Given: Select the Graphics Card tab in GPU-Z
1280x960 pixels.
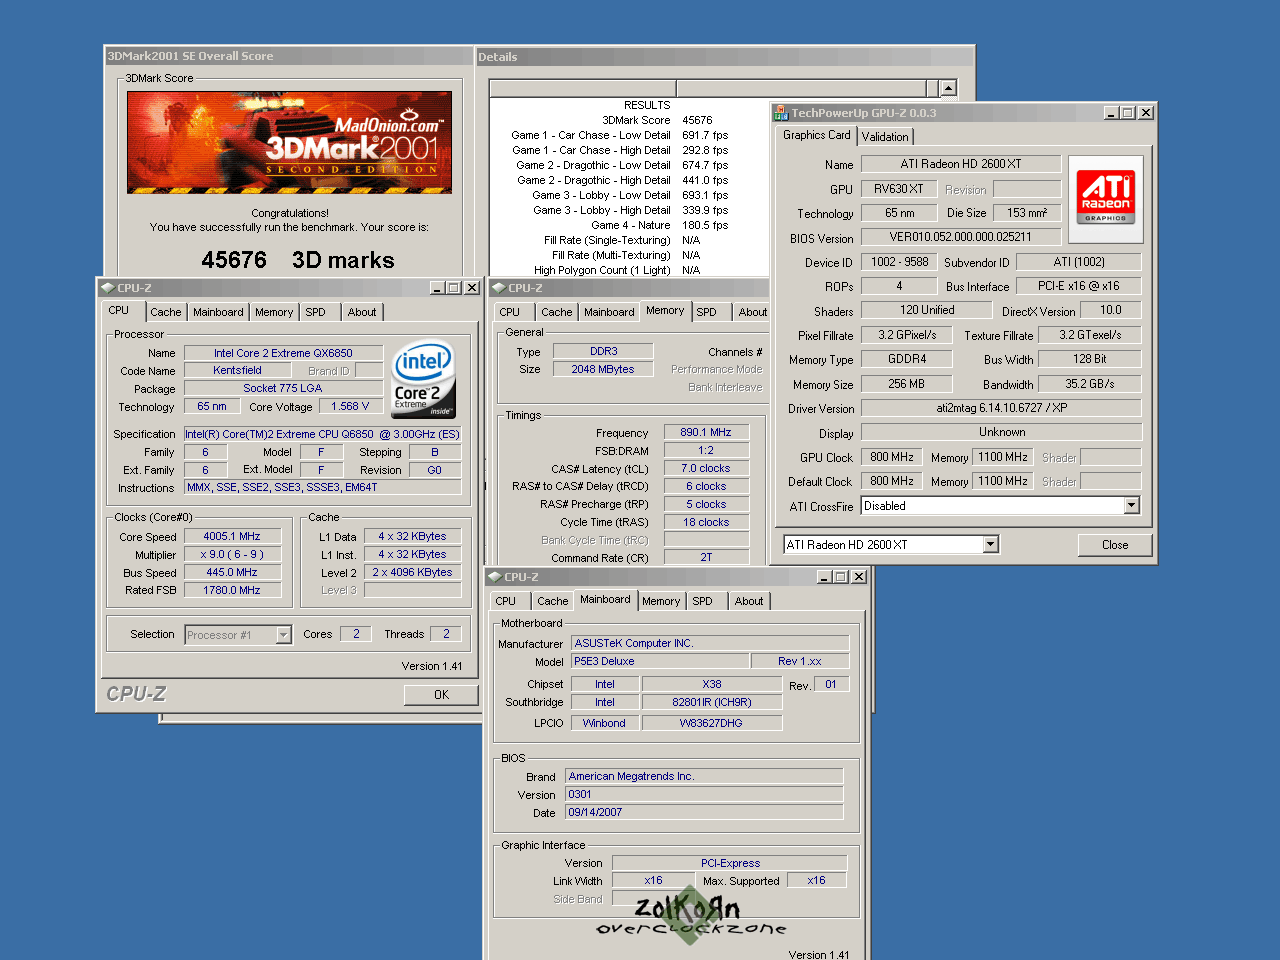Looking at the screenshot, I should tap(816, 135).
